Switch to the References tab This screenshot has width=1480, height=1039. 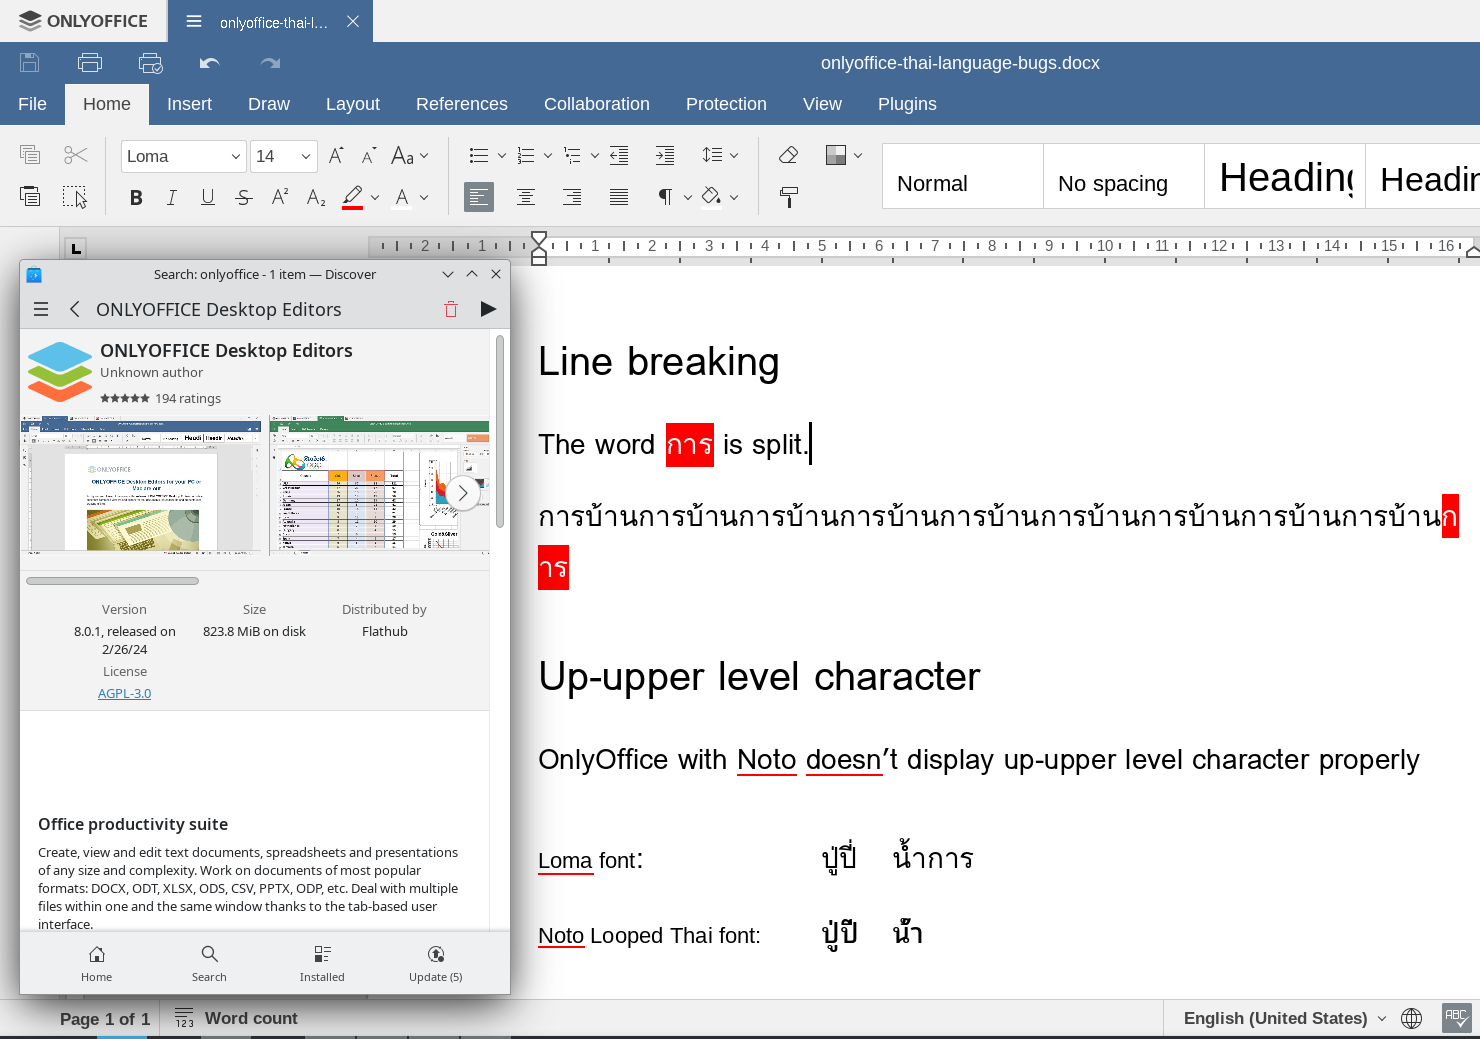(462, 104)
